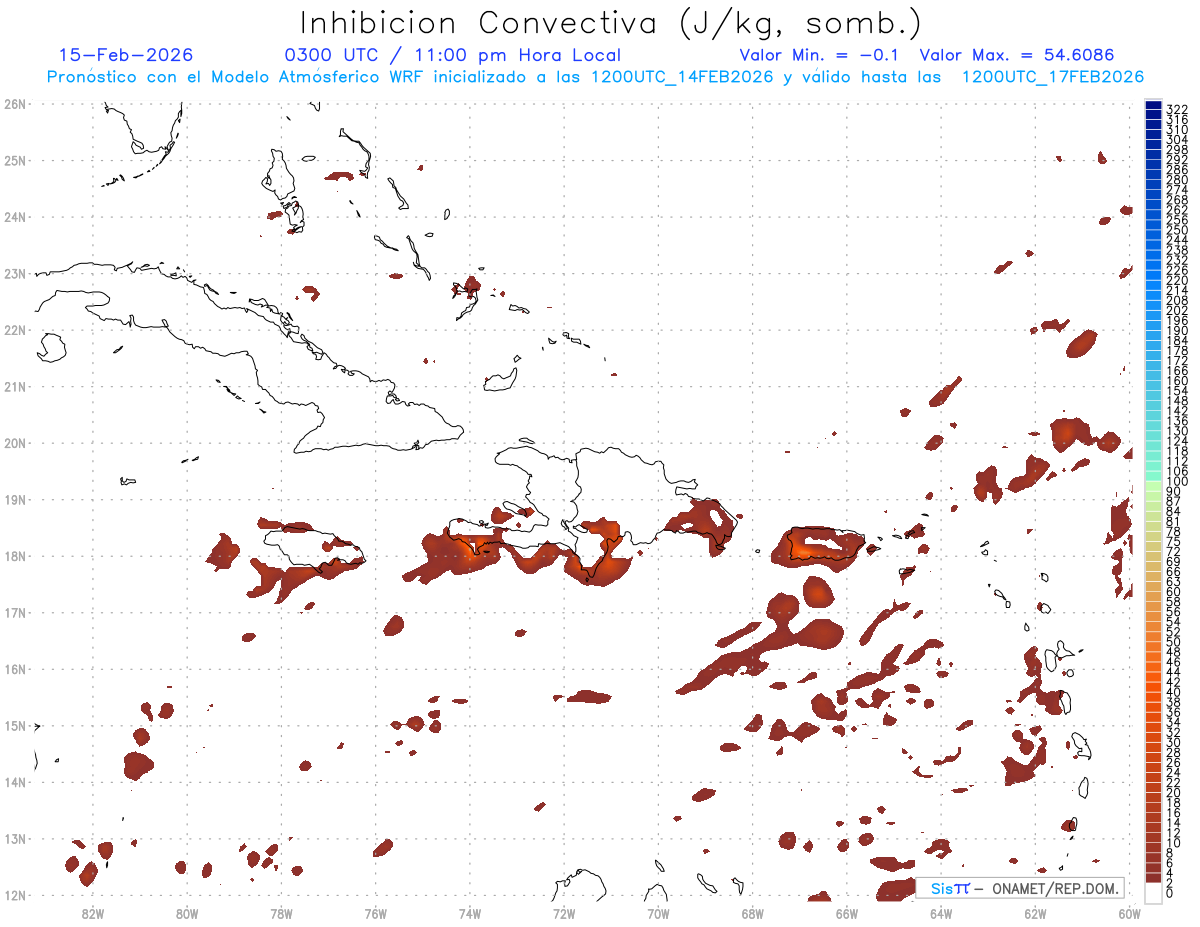1200x927 pixels.
Task: Click the colorbar label '196'
Action: [x=1176, y=321]
